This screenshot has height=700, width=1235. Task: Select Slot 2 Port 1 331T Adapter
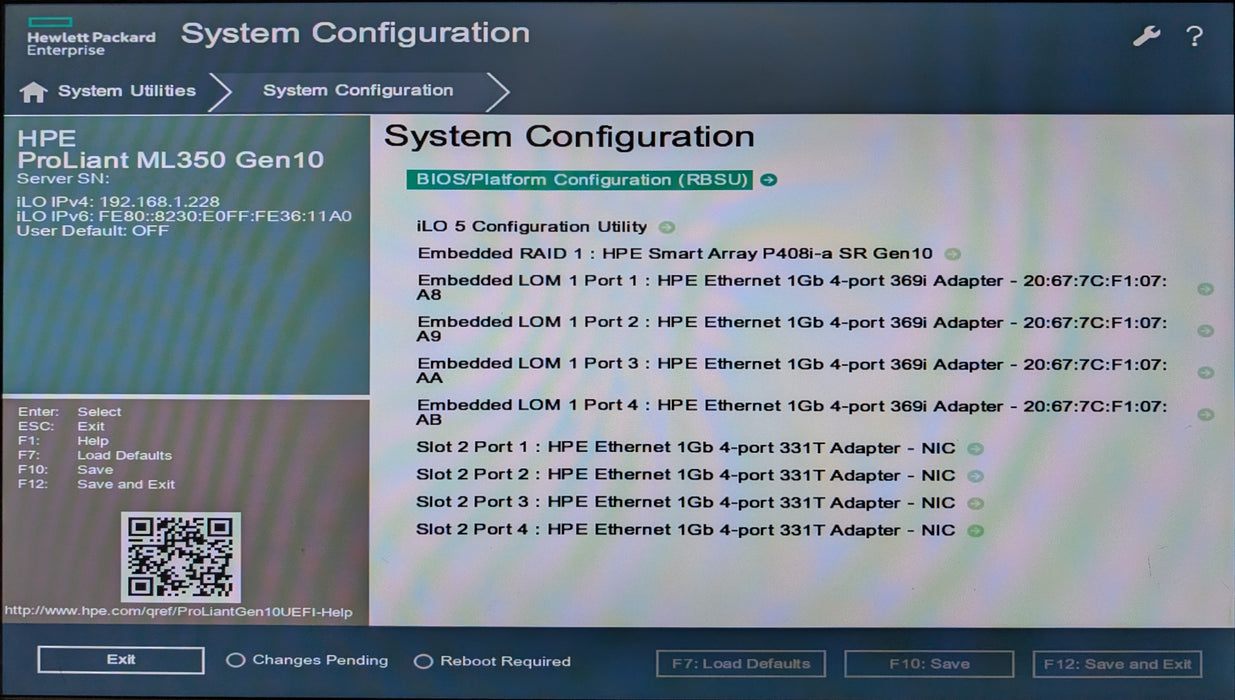tap(686, 448)
